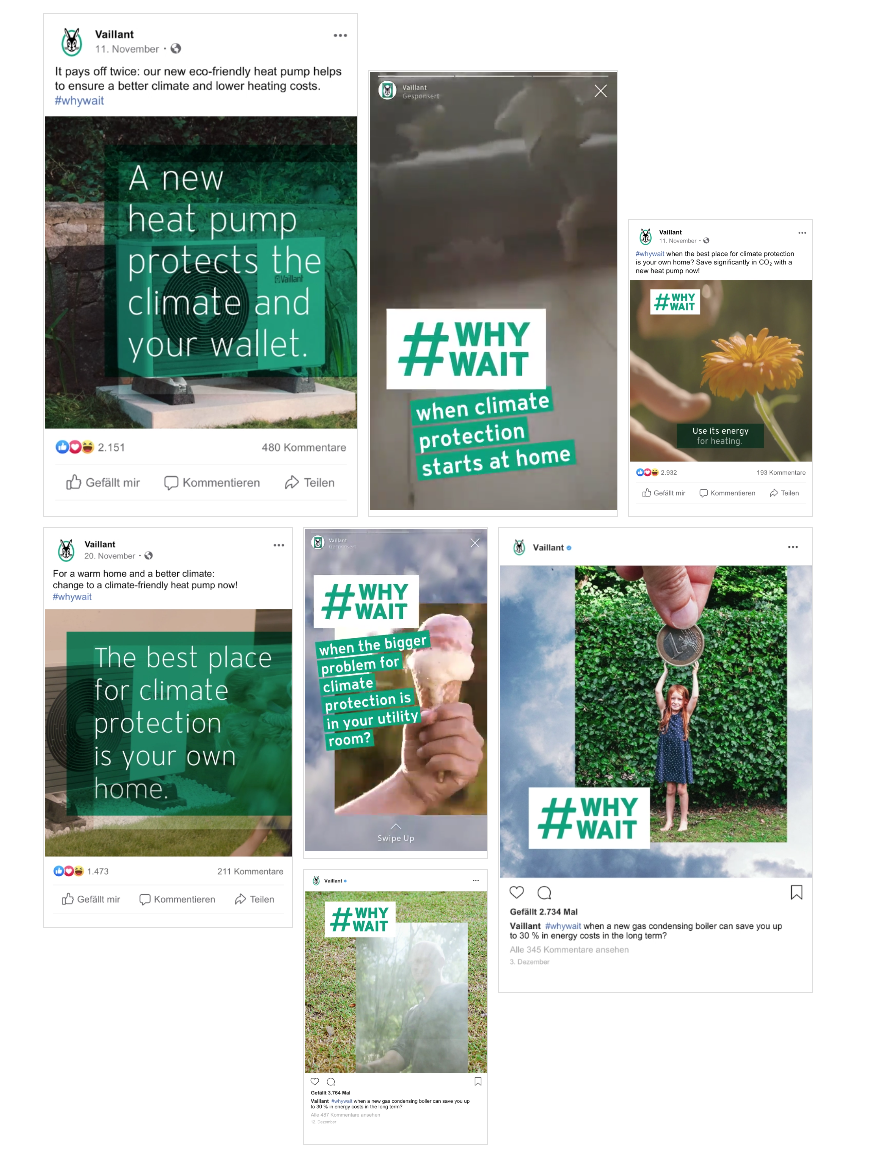The height and width of the screenshot is (1164, 895).
Task: Click the Kommentieren speech bubble on the 480 Kommentare post
Action: pyautogui.click(x=212, y=483)
